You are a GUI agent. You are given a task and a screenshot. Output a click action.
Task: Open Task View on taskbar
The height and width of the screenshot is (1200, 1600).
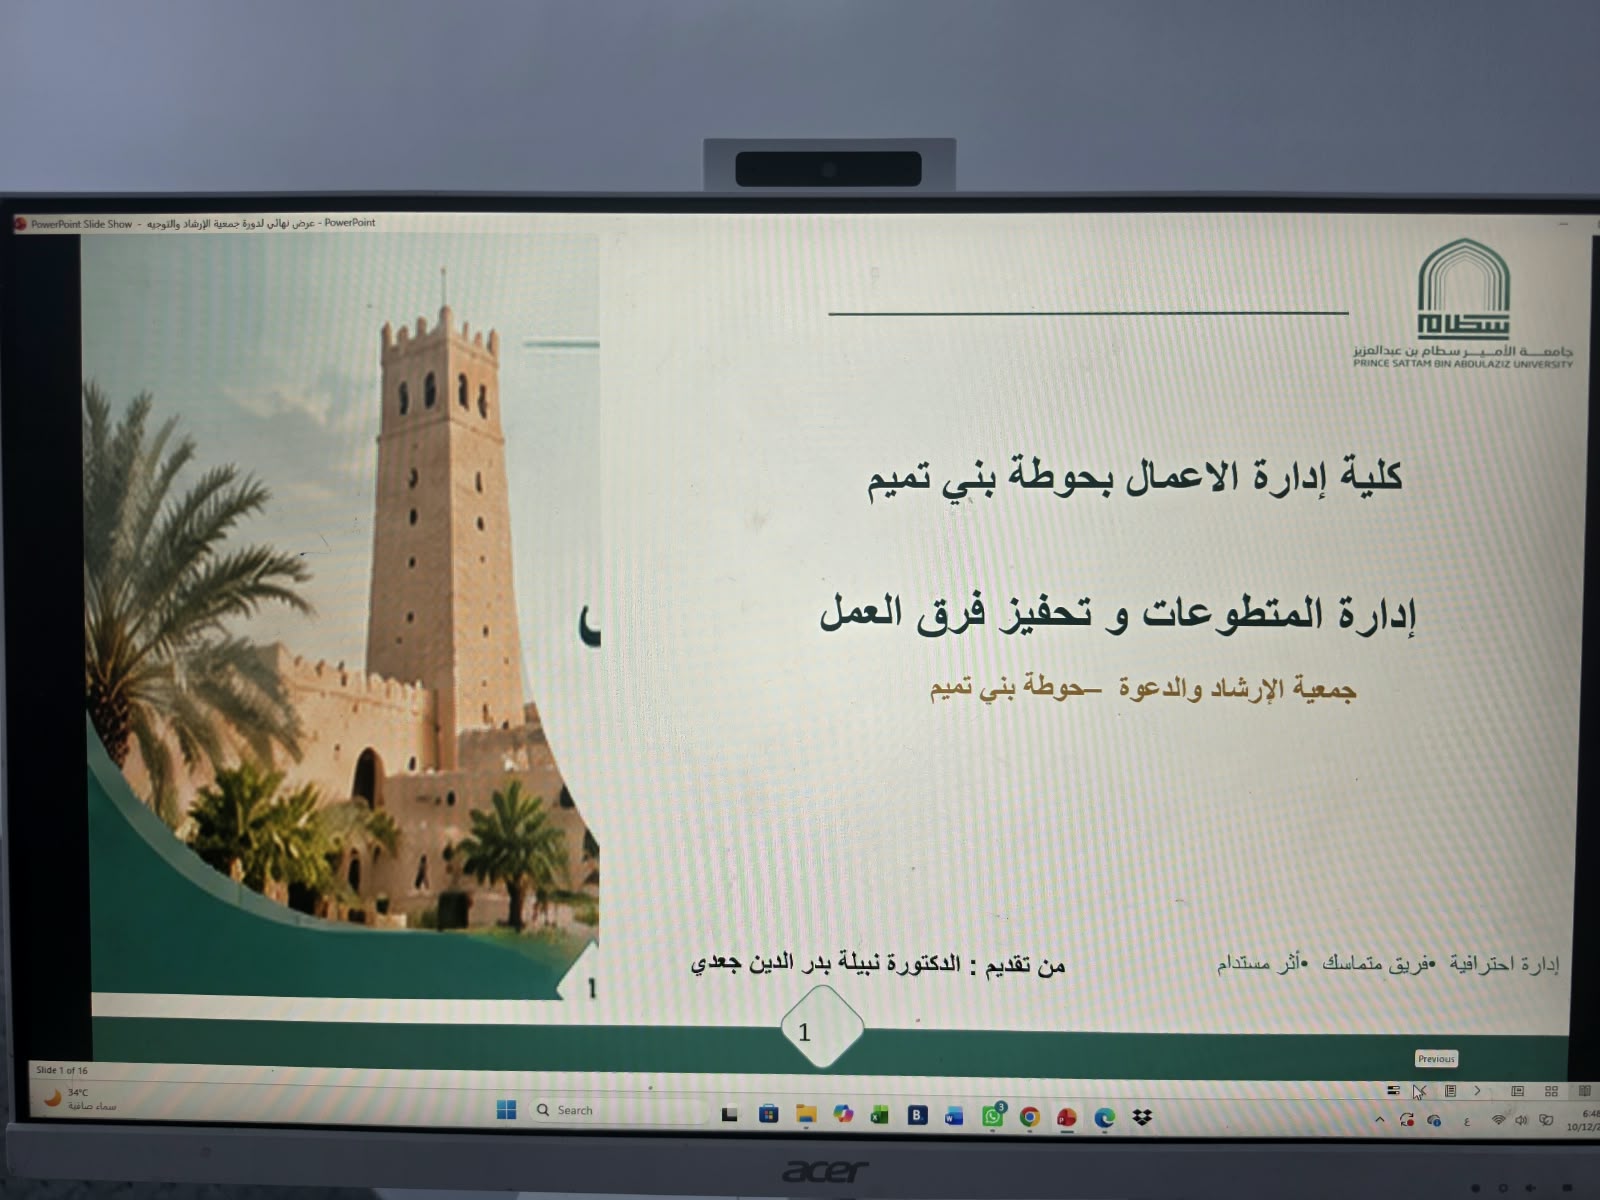click(x=730, y=1113)
